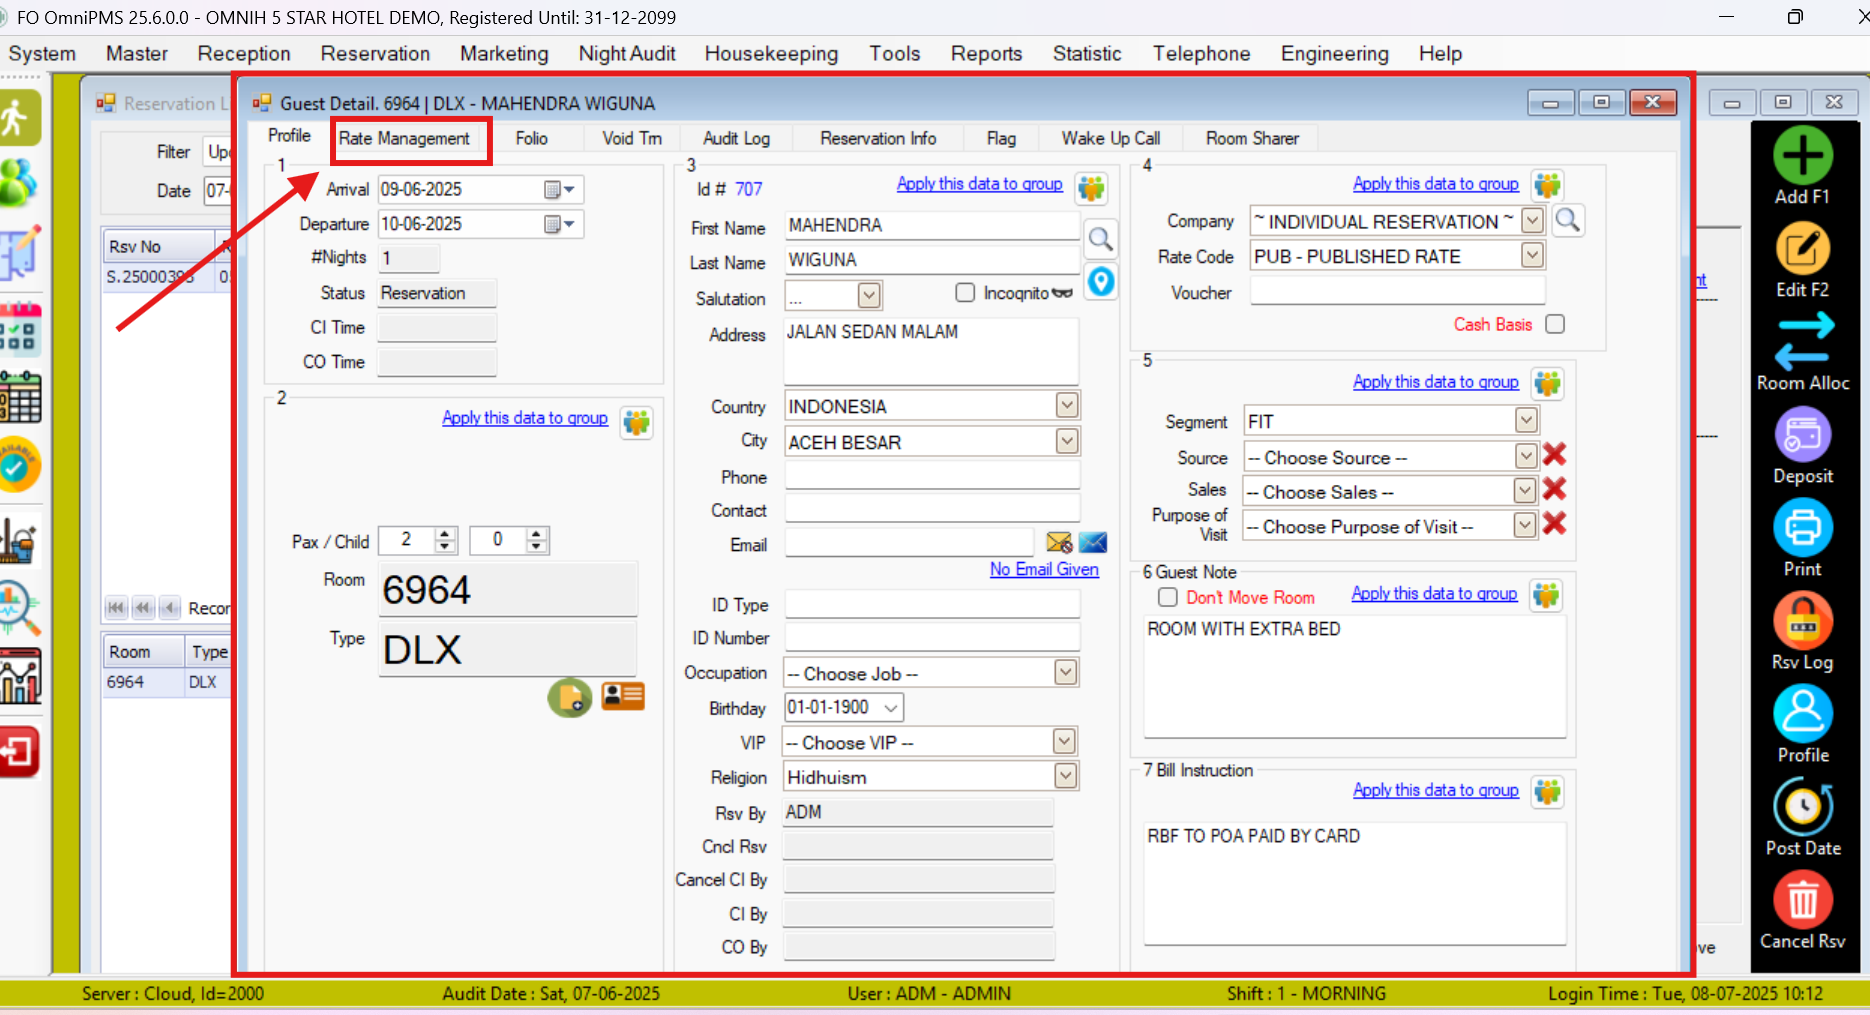The width and height of the screenshot is (1870, 1015).
Task: Open the Housekeeping menu
Action: [x=771, y=53]
